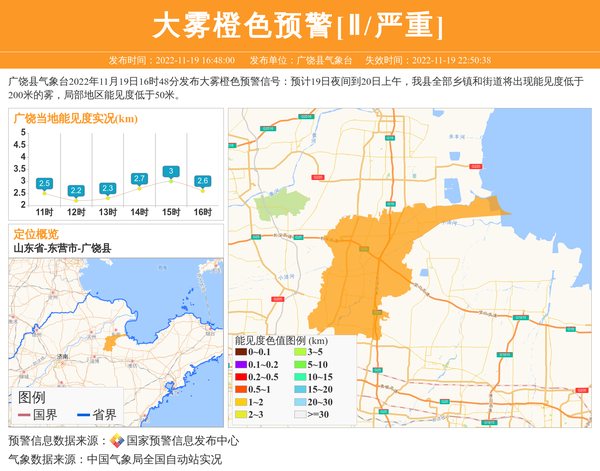Click the 2.5 visibility marker at 11时
This screenshot has width=600, height=471.
click(44, 184)
